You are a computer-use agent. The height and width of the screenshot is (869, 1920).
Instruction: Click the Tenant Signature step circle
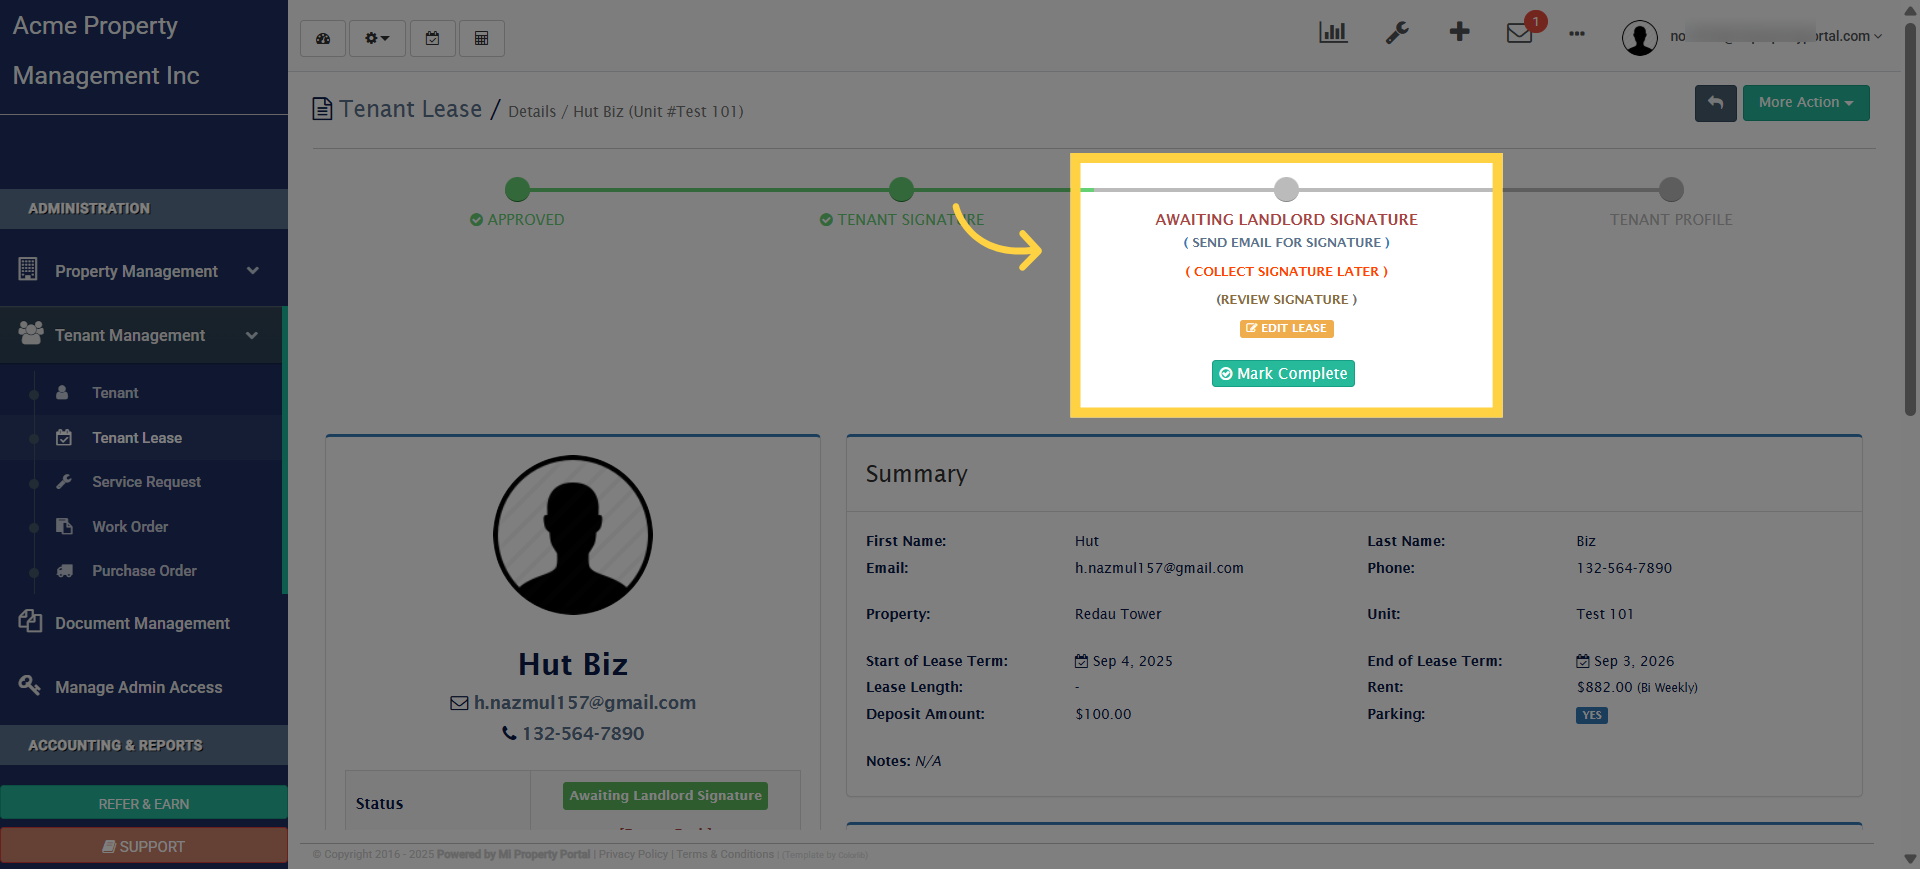point(901,189)
